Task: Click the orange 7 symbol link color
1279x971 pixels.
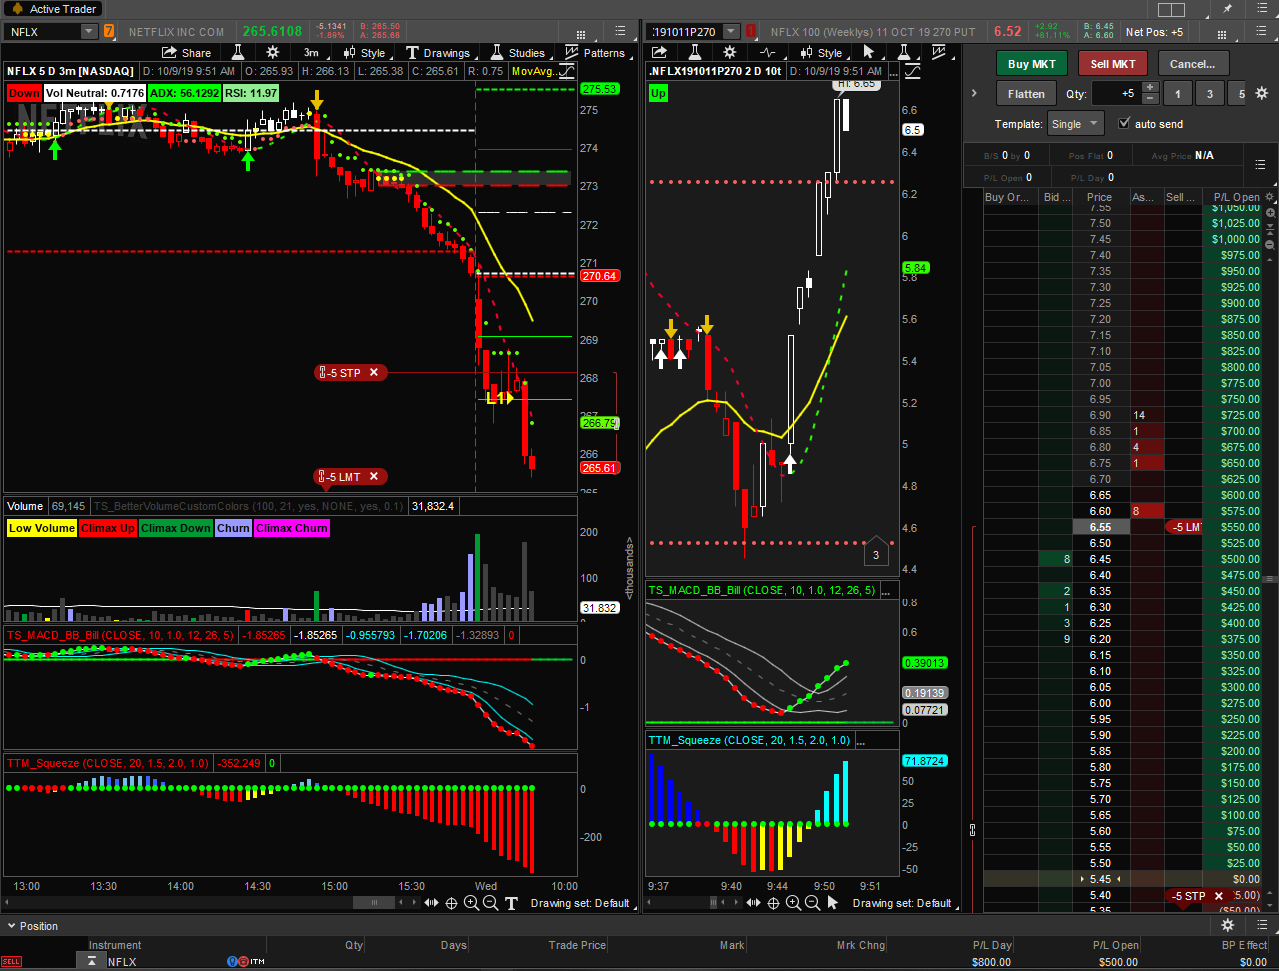Action: click(109, 32)
